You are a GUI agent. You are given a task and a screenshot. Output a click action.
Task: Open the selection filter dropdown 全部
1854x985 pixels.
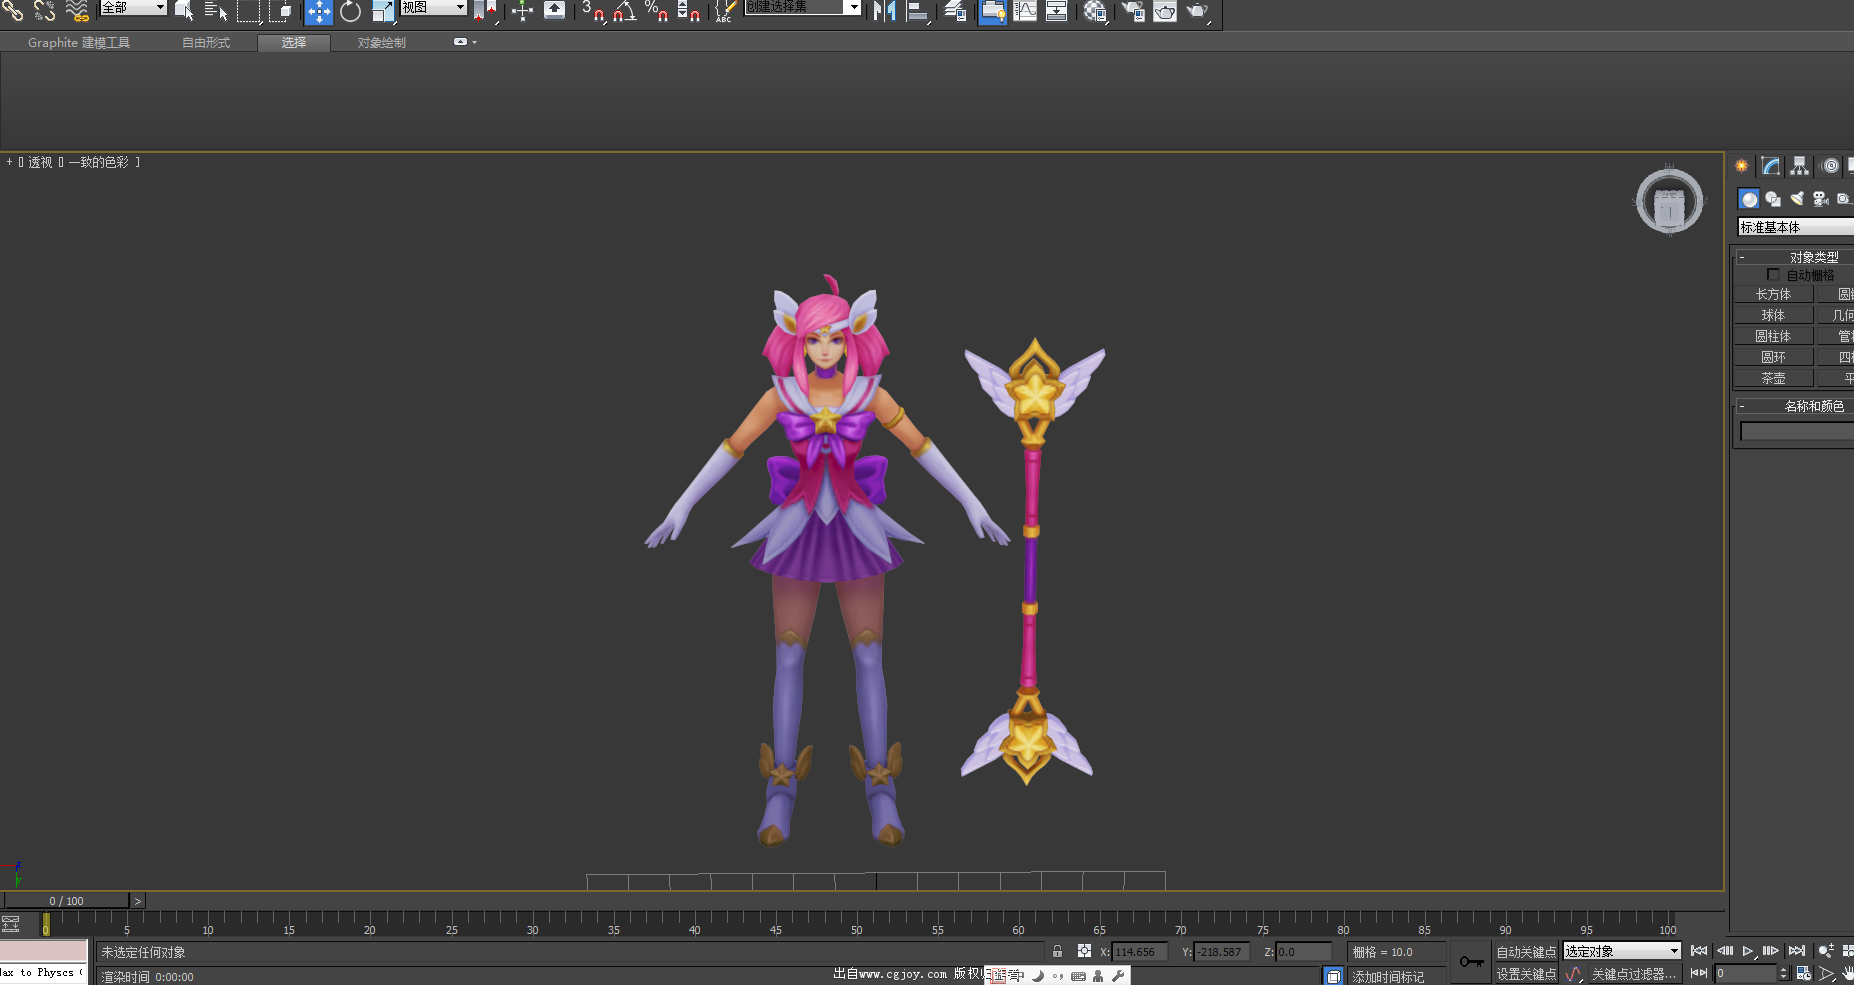[x=133, y=7]
